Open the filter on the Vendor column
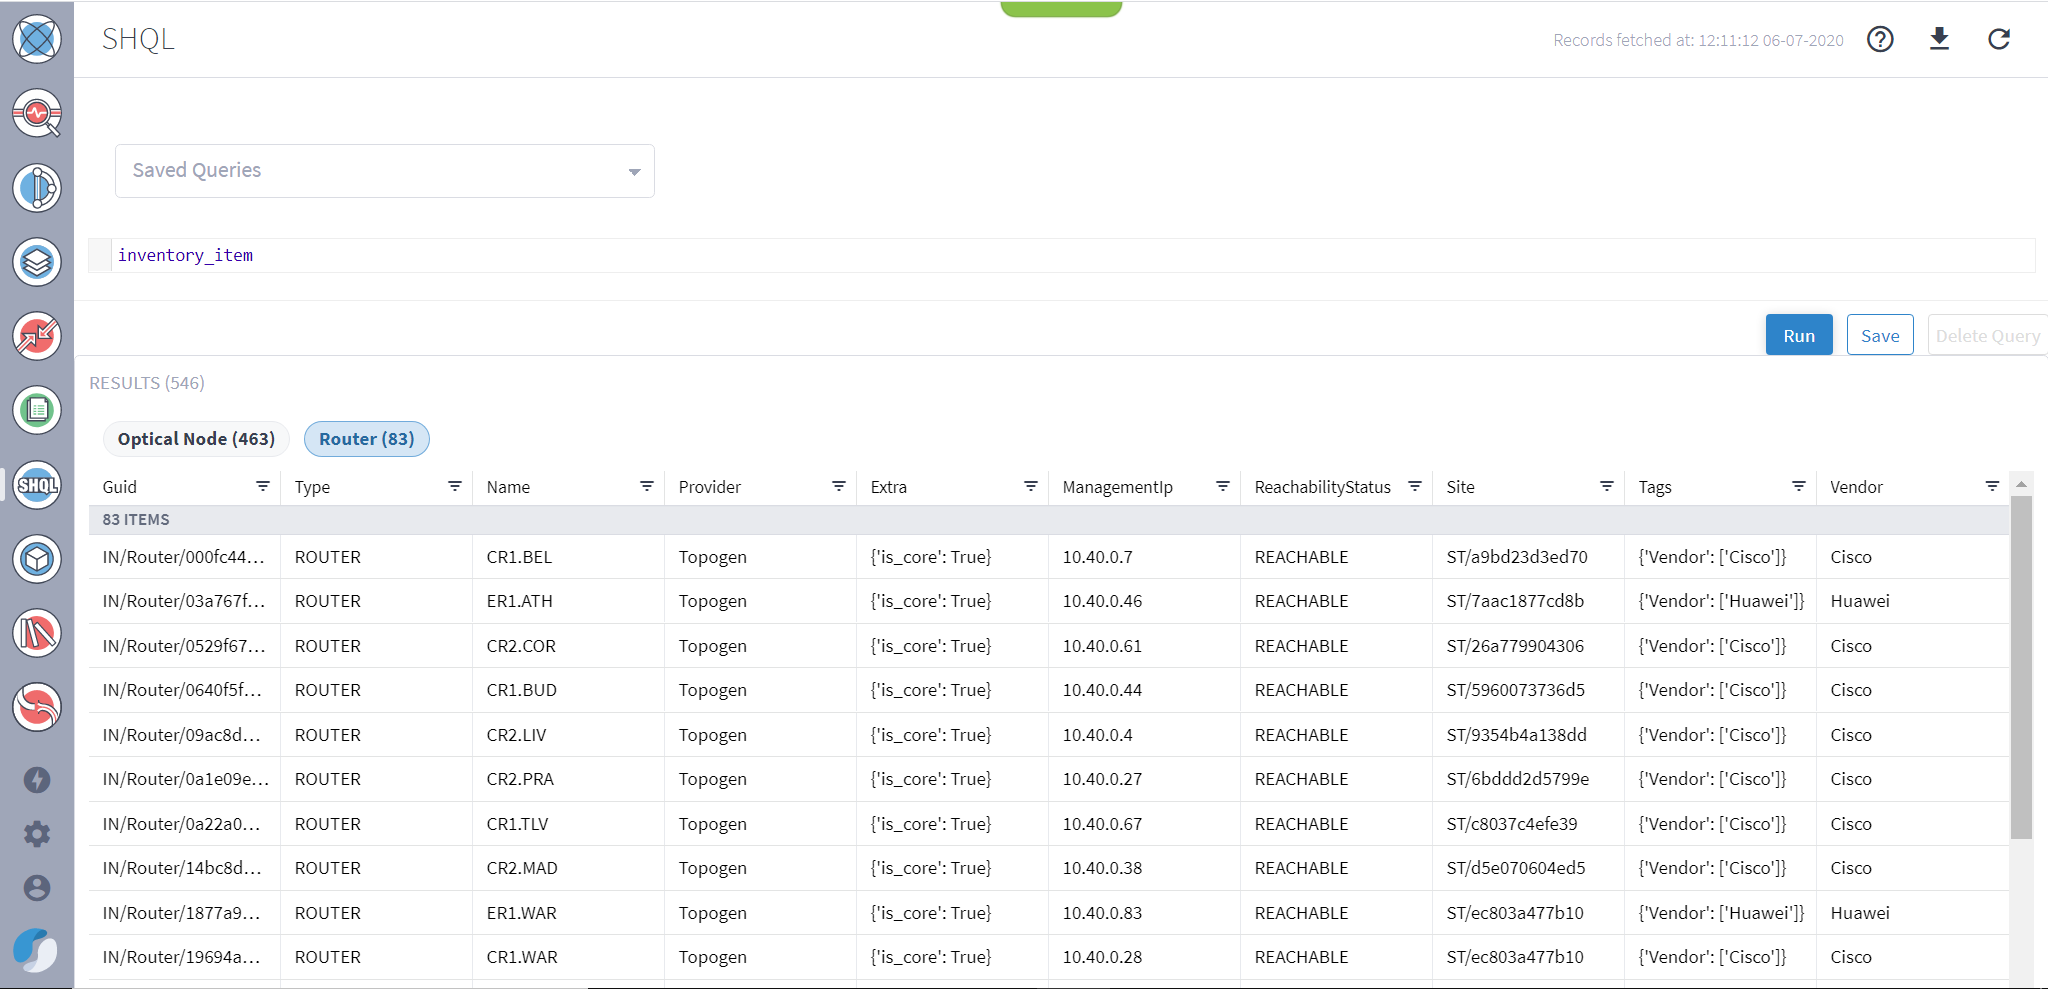 (x=1992, y=486)
